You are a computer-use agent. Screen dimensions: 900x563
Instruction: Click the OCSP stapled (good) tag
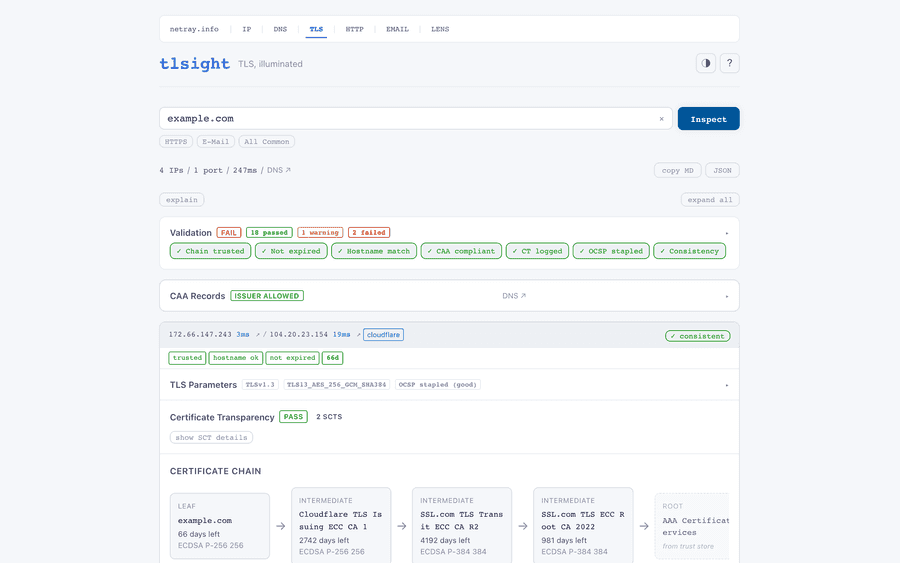tap(437, 385)
